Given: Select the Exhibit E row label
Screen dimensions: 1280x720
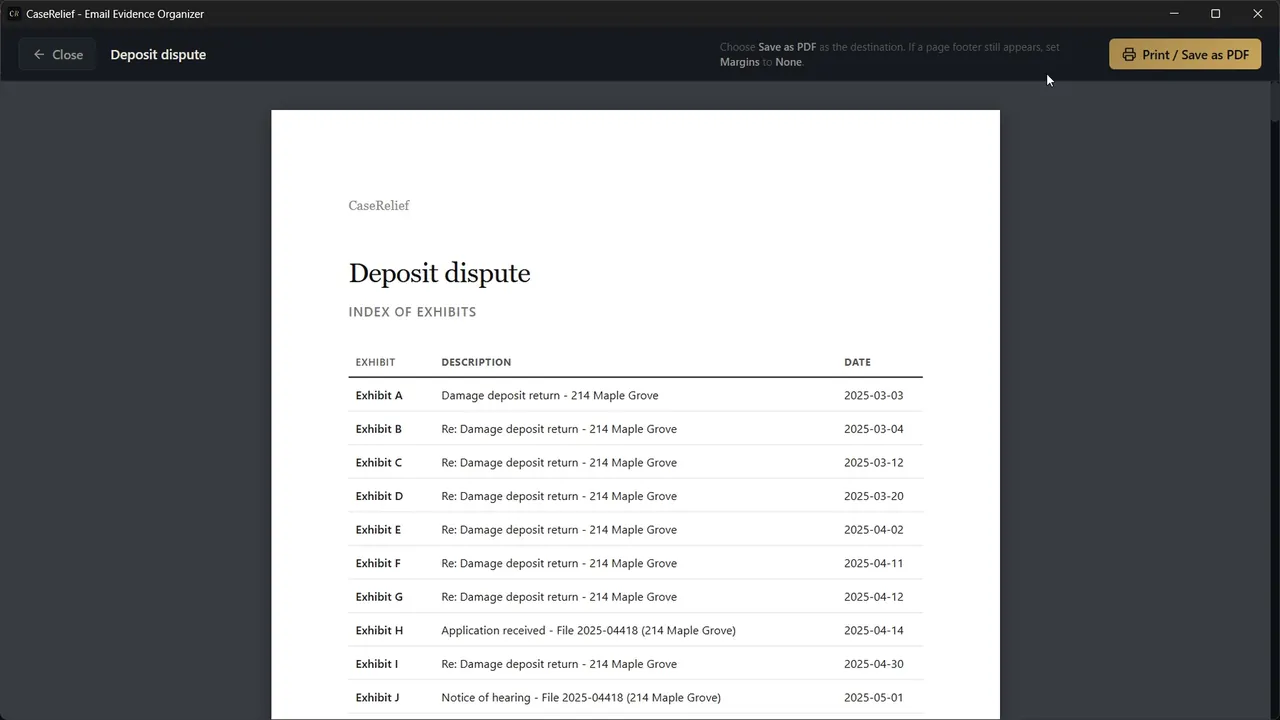Looking at the screenshot, I should tap(378, 530).
